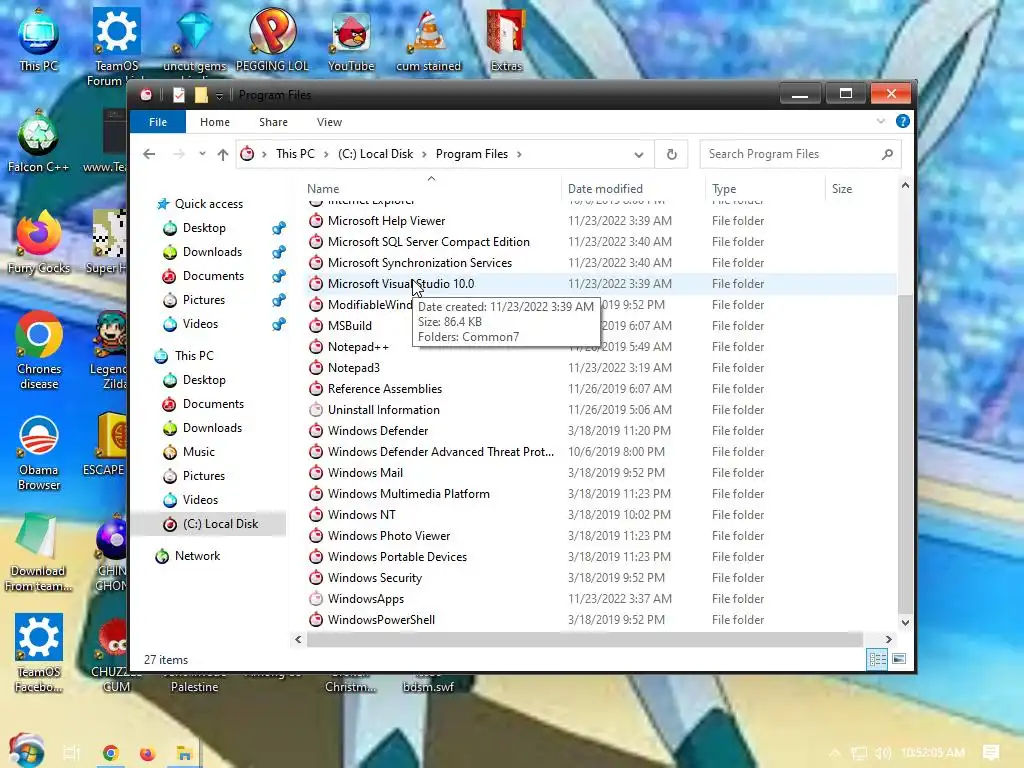
Task: Expand the chevron after (C:) Local Disk breadcrumb
Action: coord(424,154)
